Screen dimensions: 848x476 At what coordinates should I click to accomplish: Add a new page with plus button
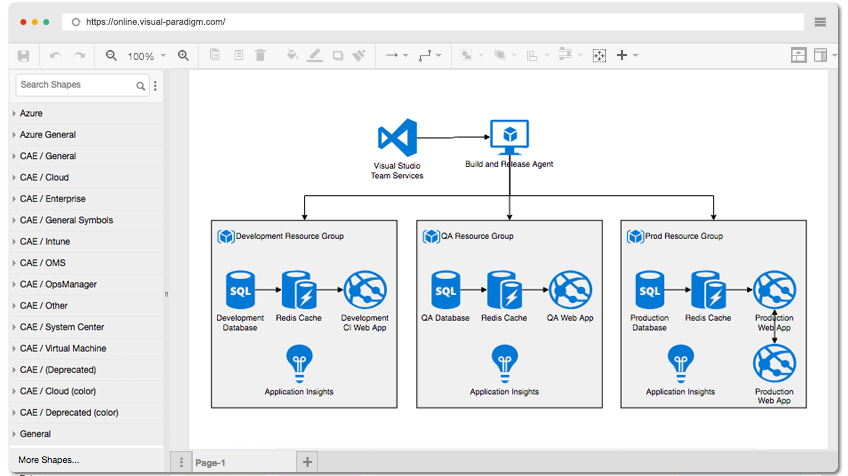[x=307, y=462]
